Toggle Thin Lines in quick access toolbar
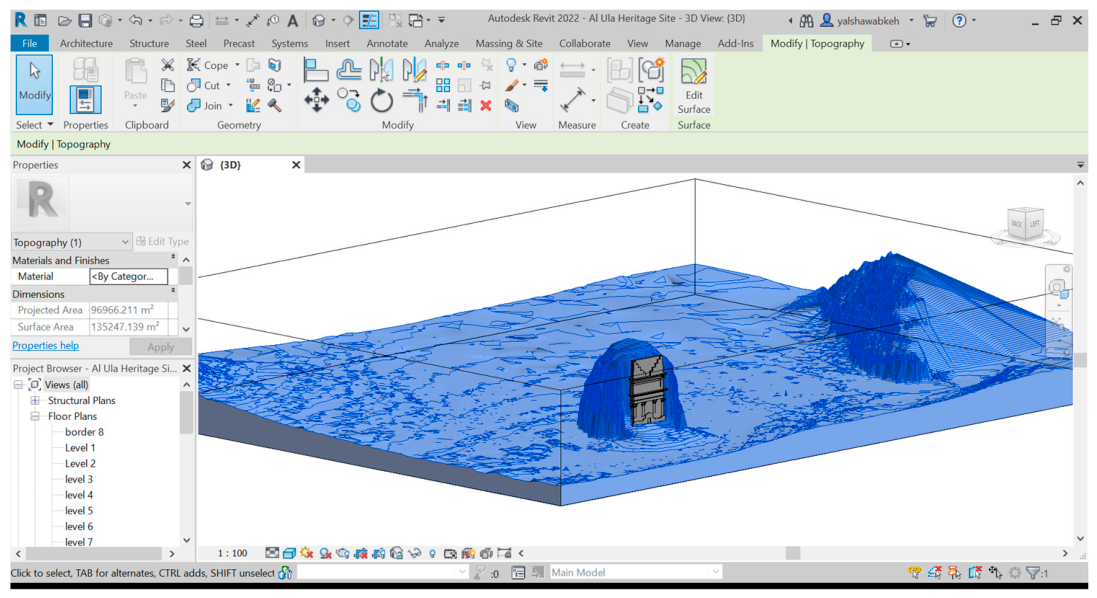 369,21
